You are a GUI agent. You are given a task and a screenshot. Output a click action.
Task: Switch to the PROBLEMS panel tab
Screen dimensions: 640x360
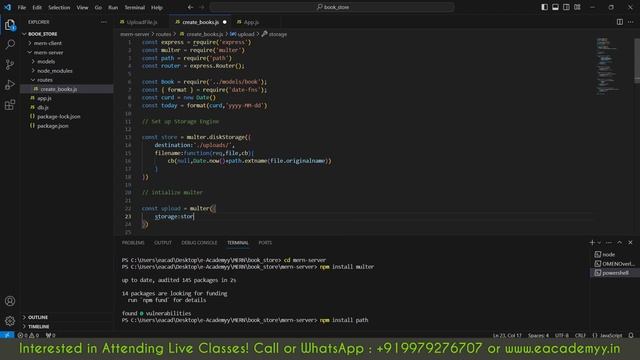[x=133, y=242]
